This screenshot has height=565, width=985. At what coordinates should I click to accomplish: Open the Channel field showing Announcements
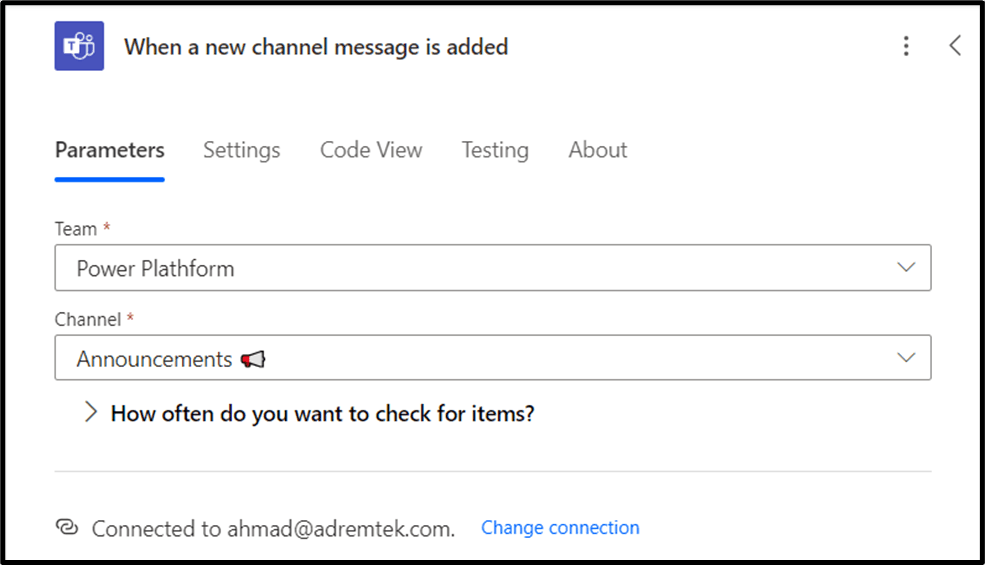click(x=480, y=358)
